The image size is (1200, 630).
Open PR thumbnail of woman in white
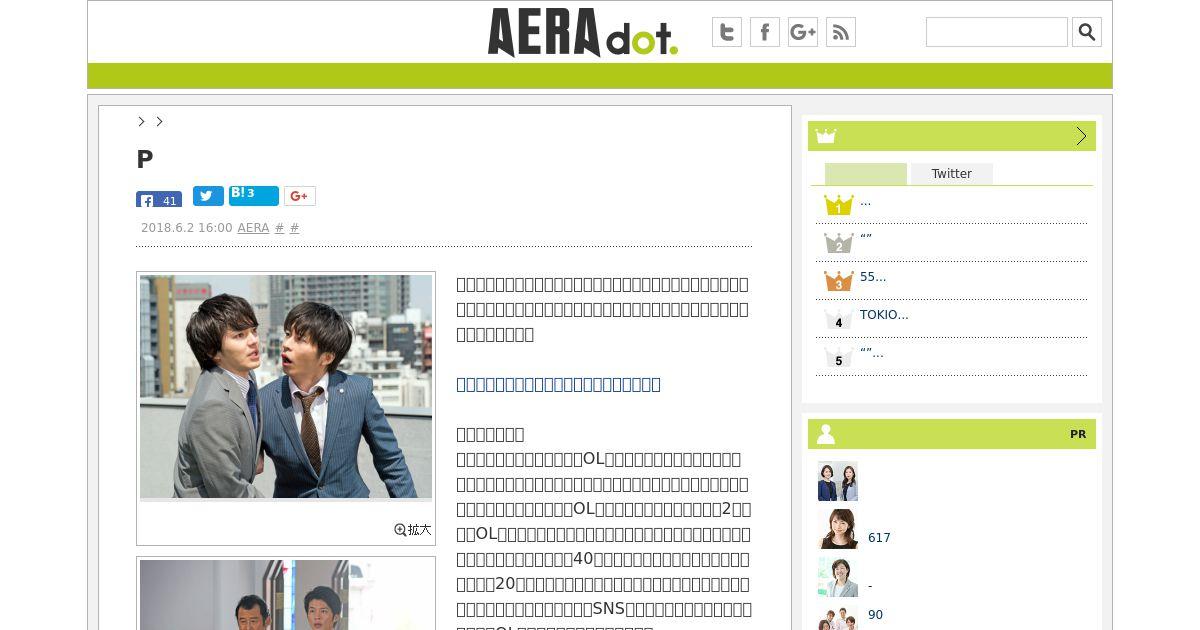point(838,577)
